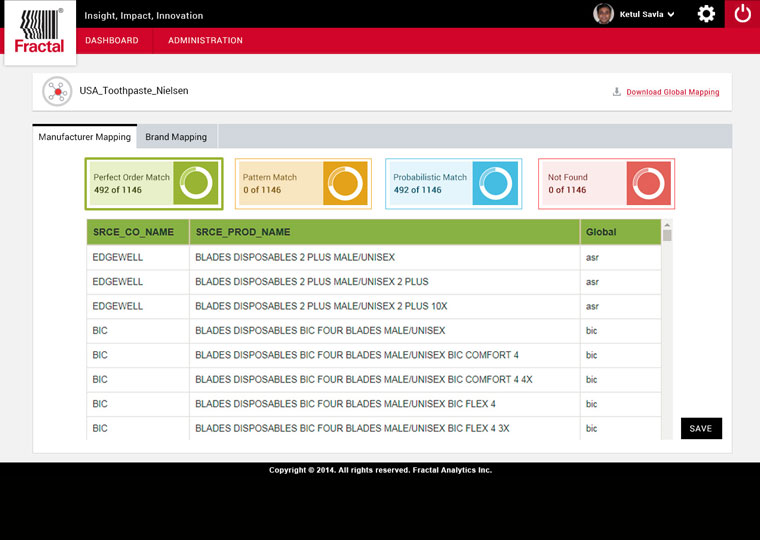Screen dimensions: 760x540
Task: Select the Perfect Order Match card
Action: click(x=154, y=184)
